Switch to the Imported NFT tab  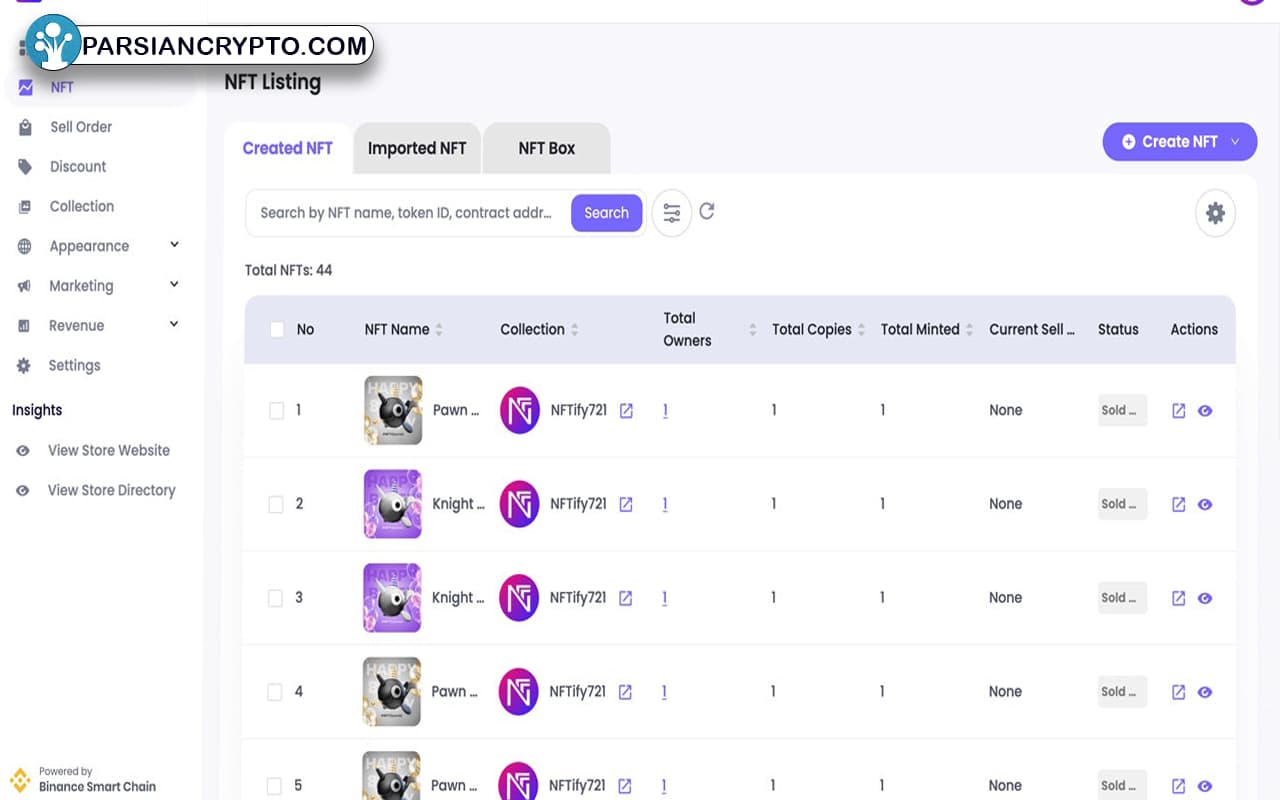[x=417, y=148]
